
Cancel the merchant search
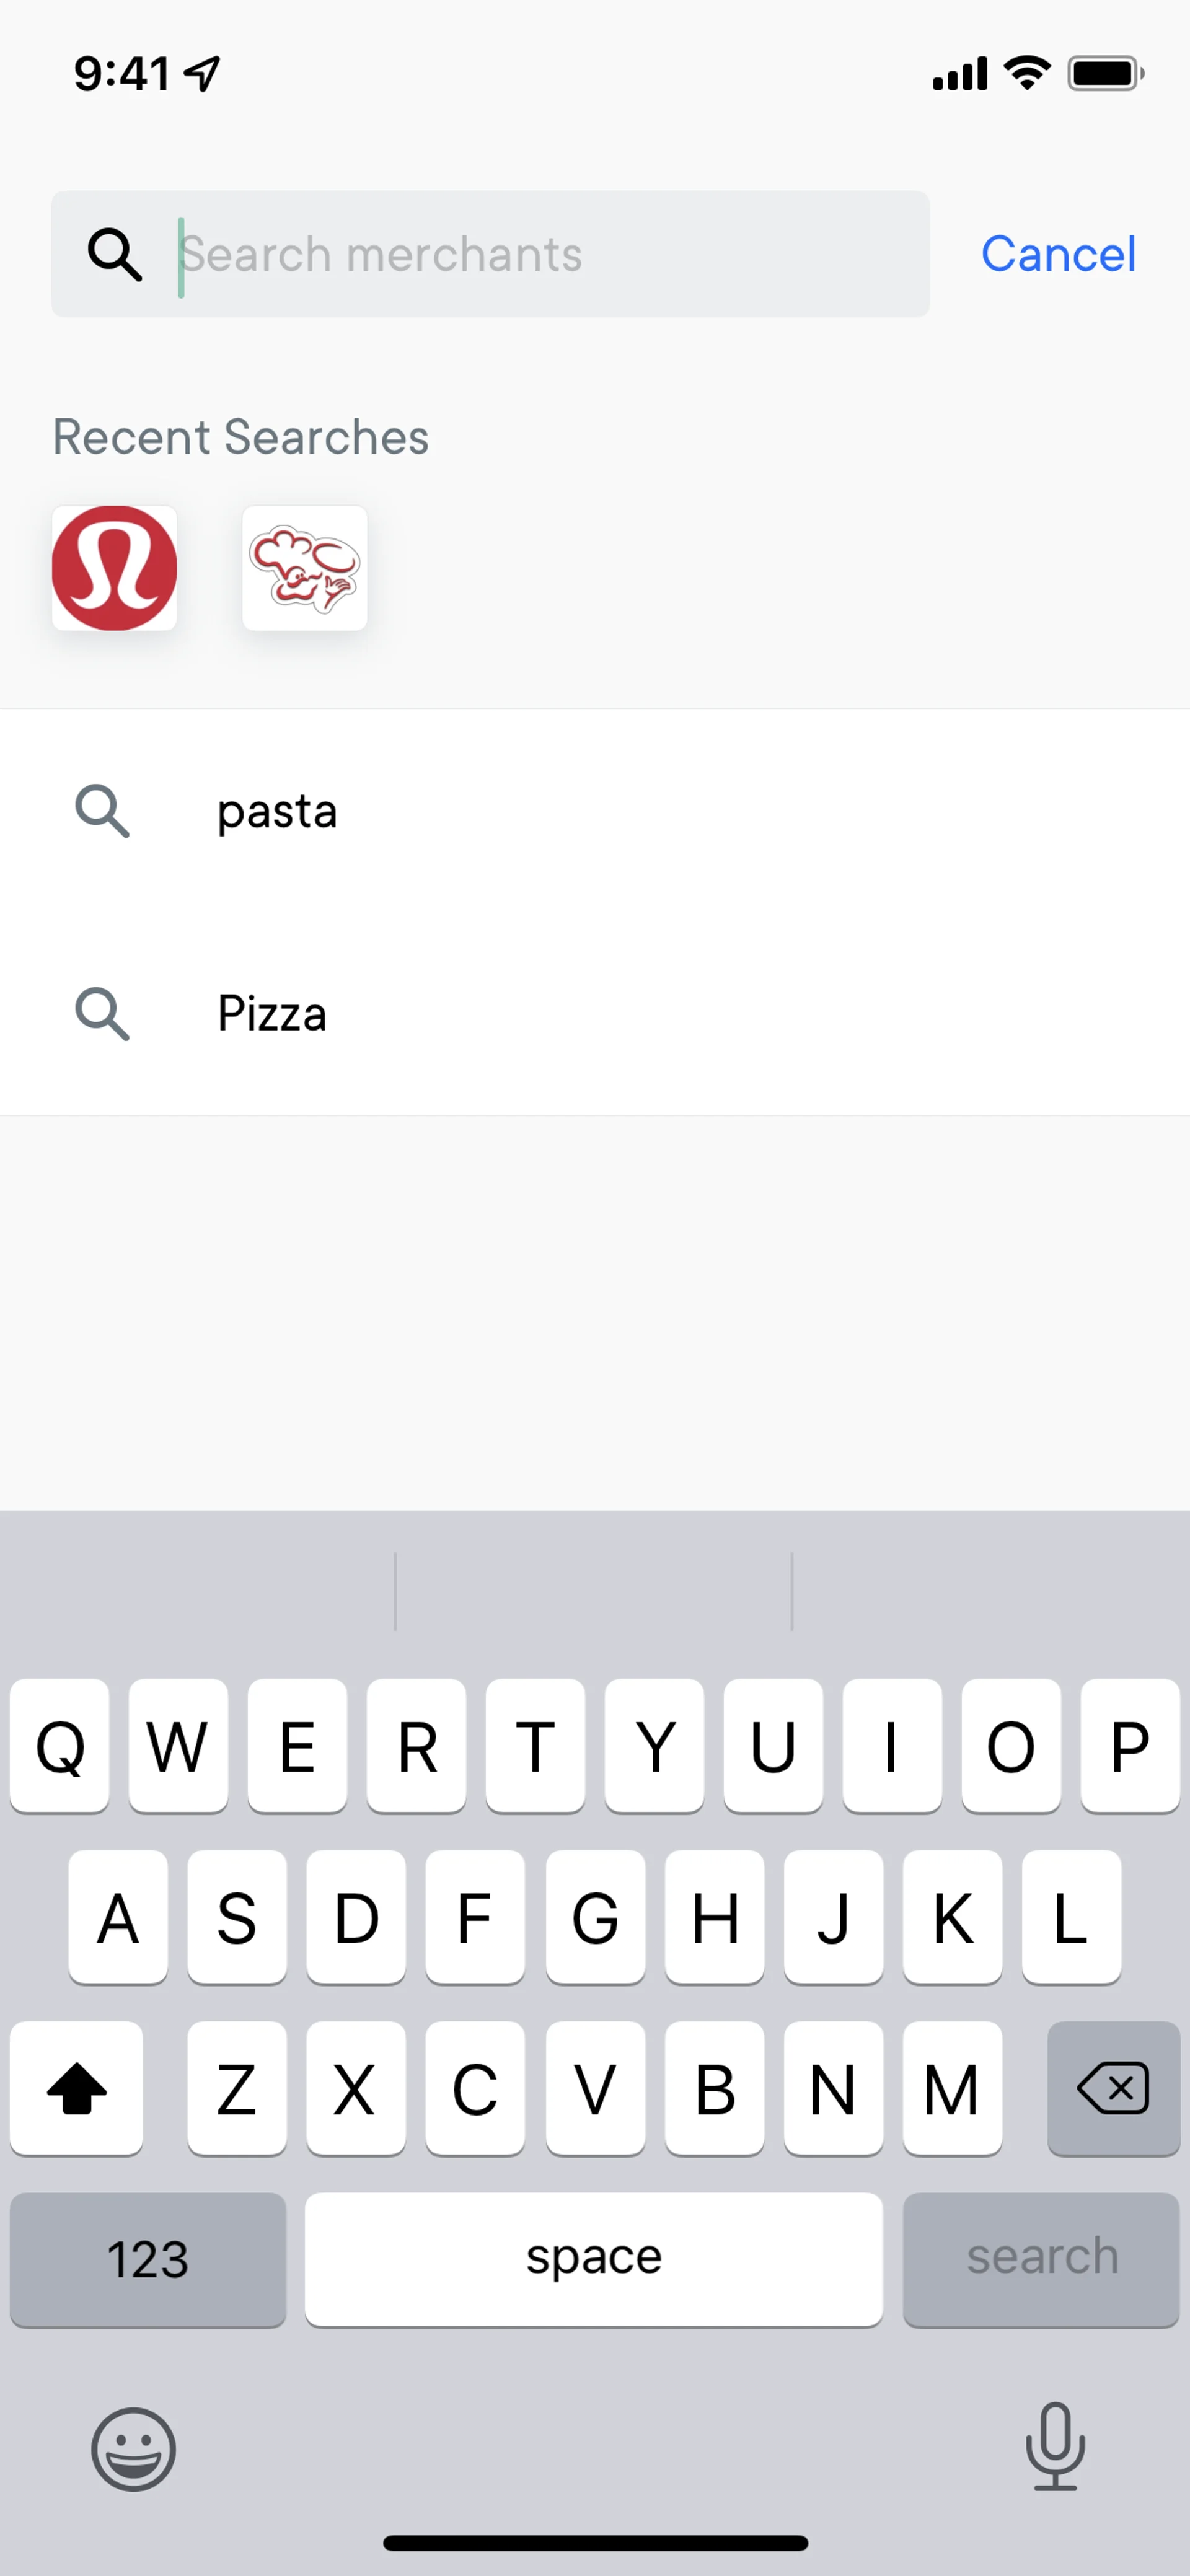click(1058, 254)
